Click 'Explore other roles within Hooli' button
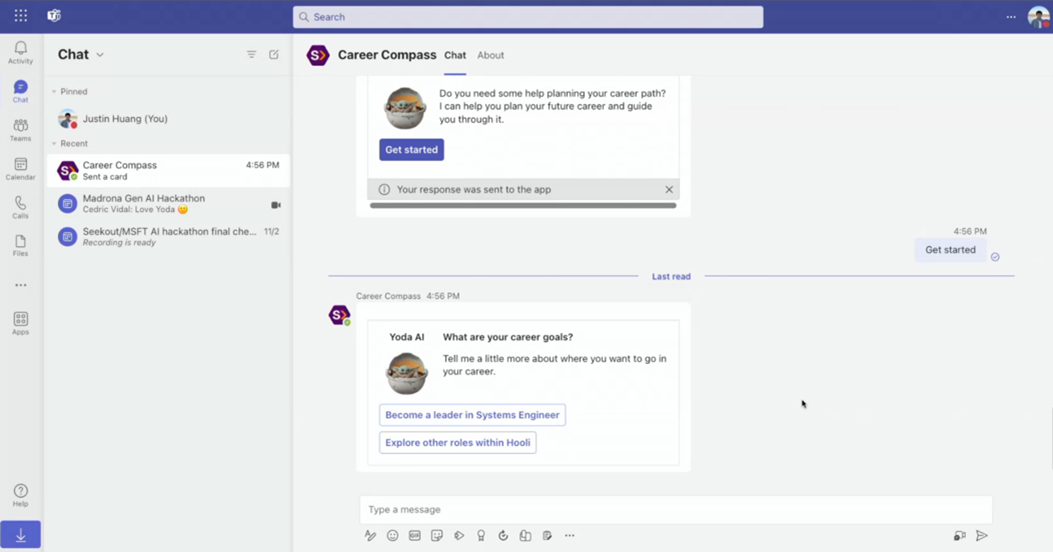 [x=458, y=443]
